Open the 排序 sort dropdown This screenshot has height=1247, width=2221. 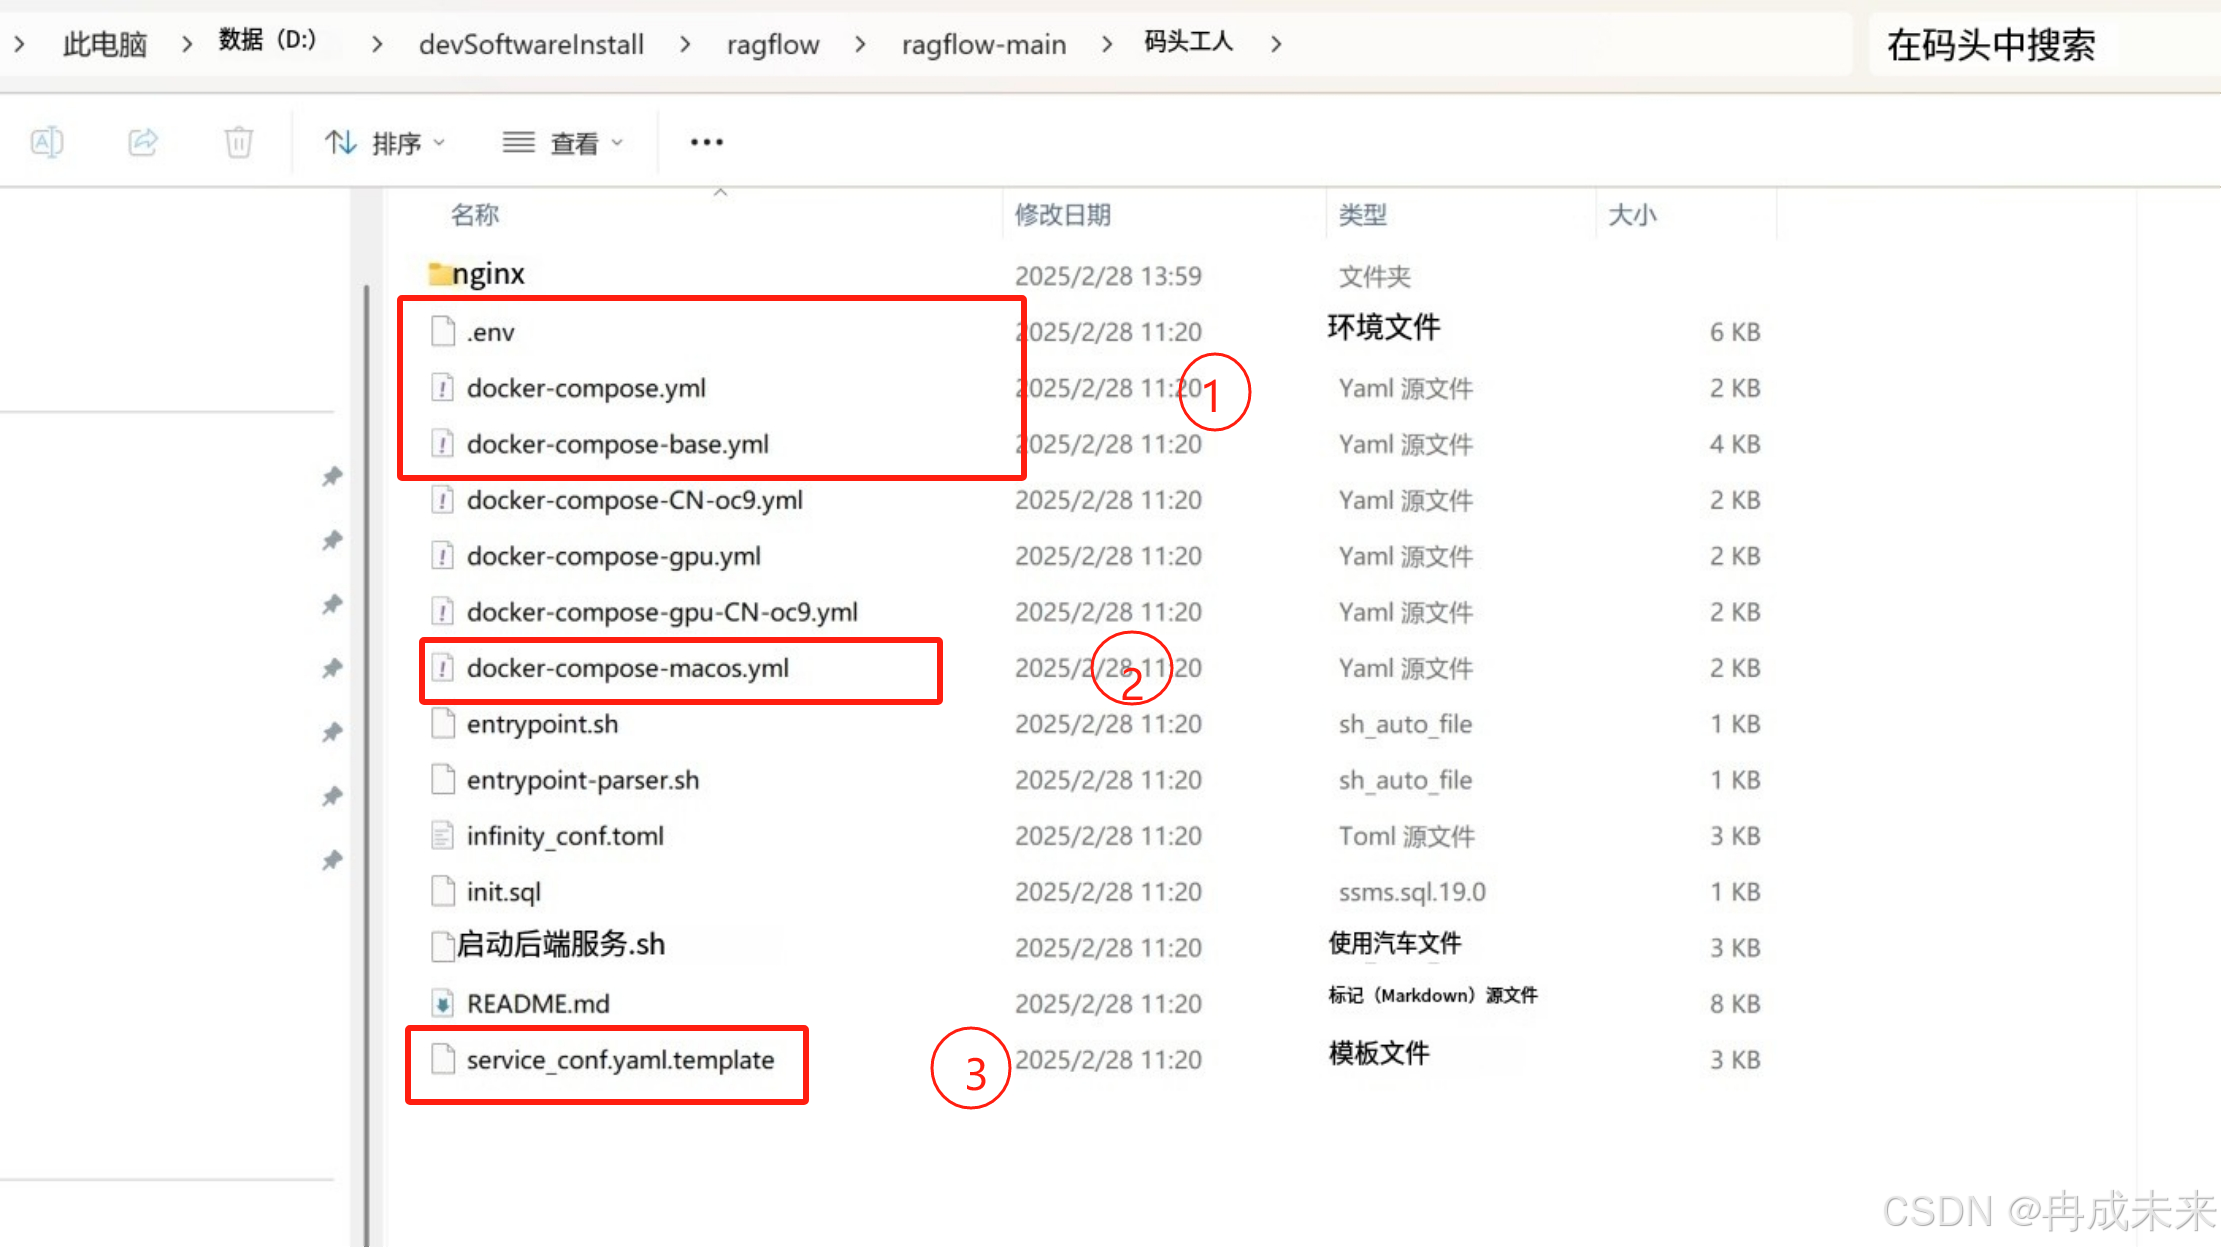click(385, 143)
